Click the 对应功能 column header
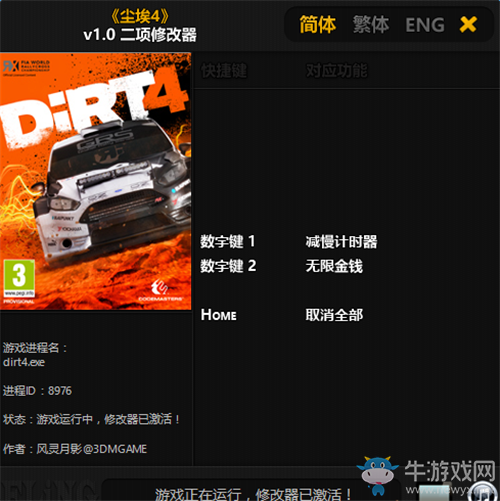 (337, 71)
